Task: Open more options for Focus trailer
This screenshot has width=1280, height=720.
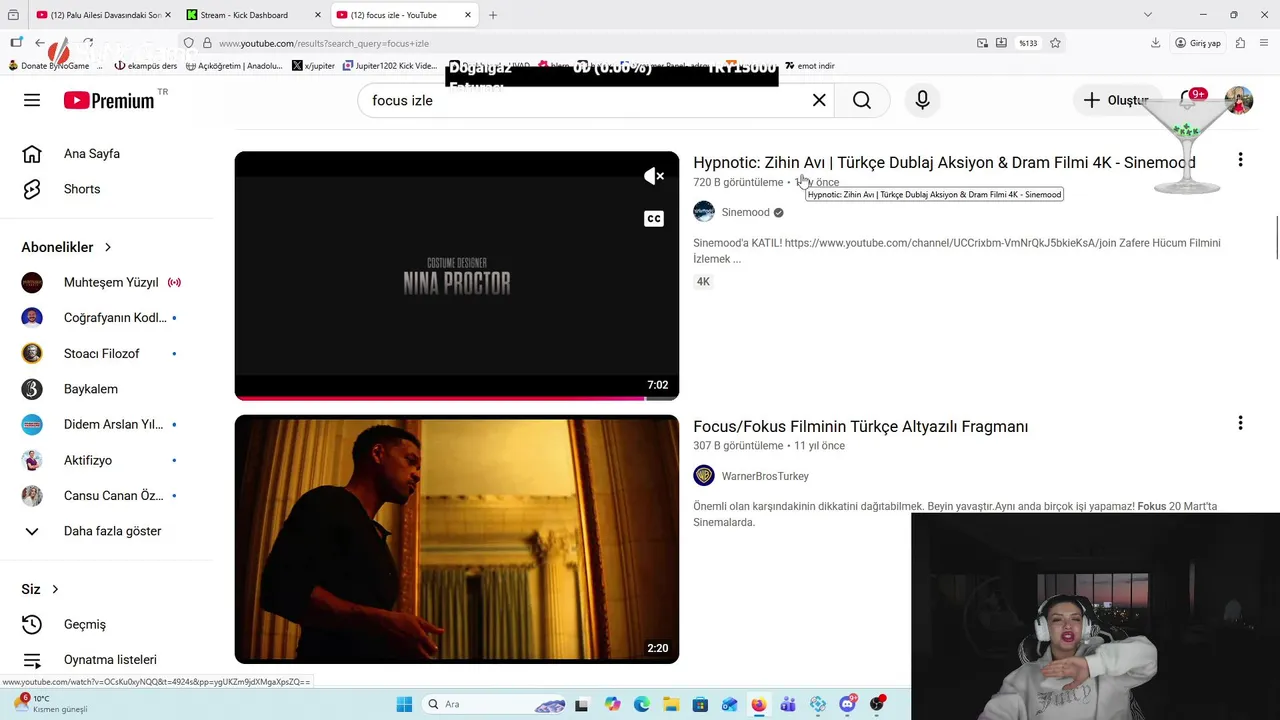Action: (x=1240, y=423)
